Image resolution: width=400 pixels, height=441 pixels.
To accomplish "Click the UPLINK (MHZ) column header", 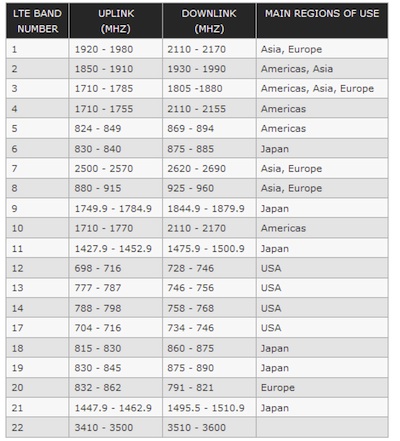I will (x=116, y=21).
